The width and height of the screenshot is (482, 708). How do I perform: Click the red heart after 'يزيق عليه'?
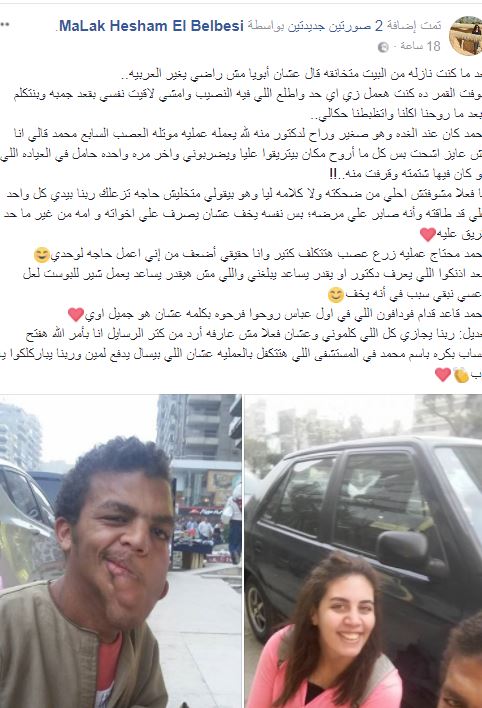[427, 234]
